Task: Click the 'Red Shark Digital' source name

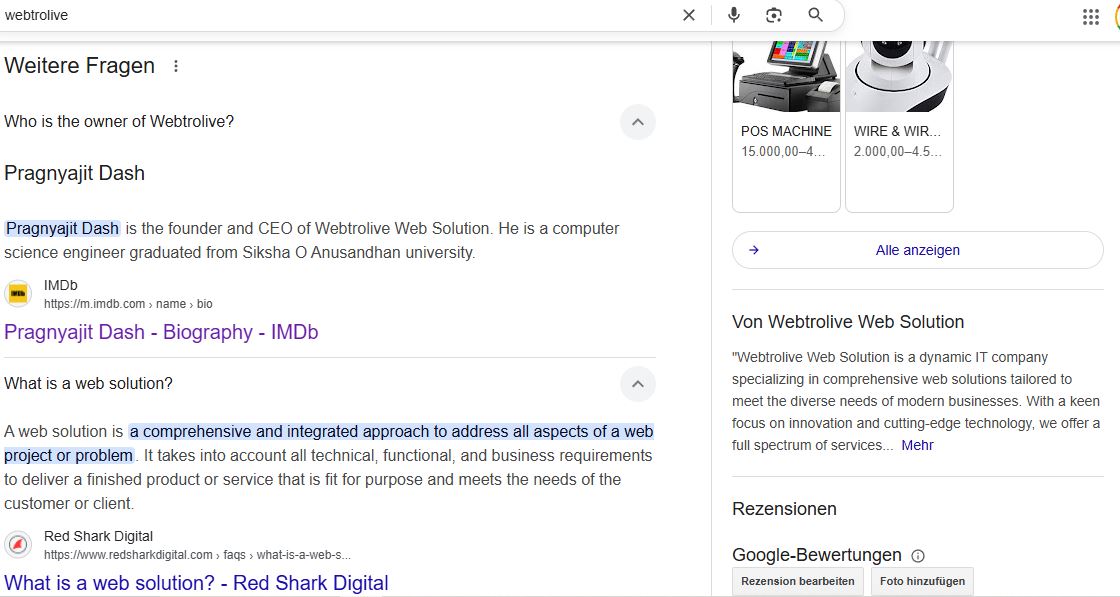Action: point(99,536)
